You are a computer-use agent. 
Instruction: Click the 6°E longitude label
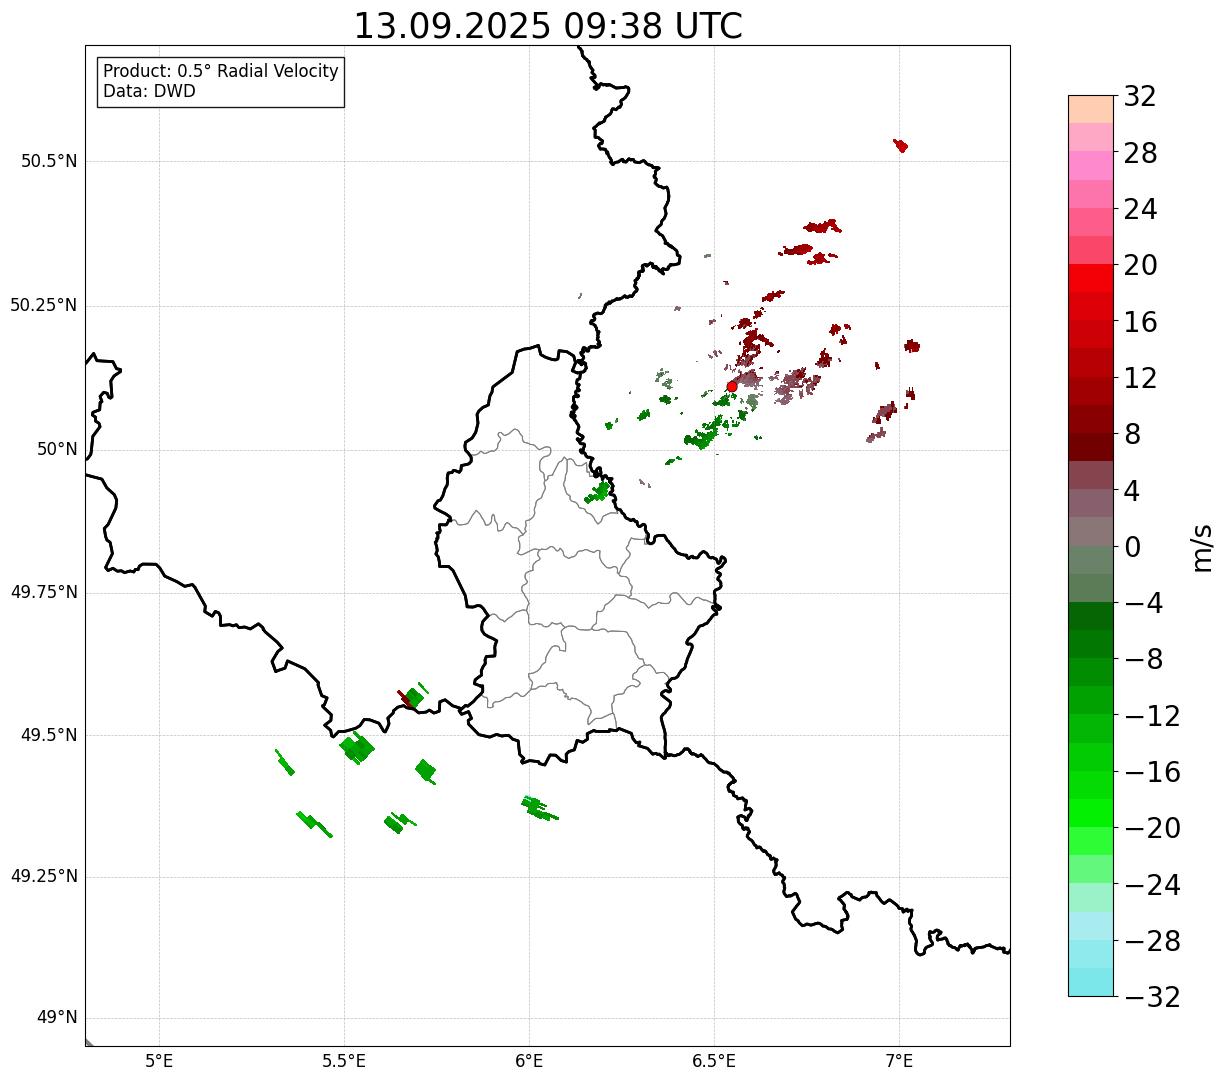(529, 1062)
